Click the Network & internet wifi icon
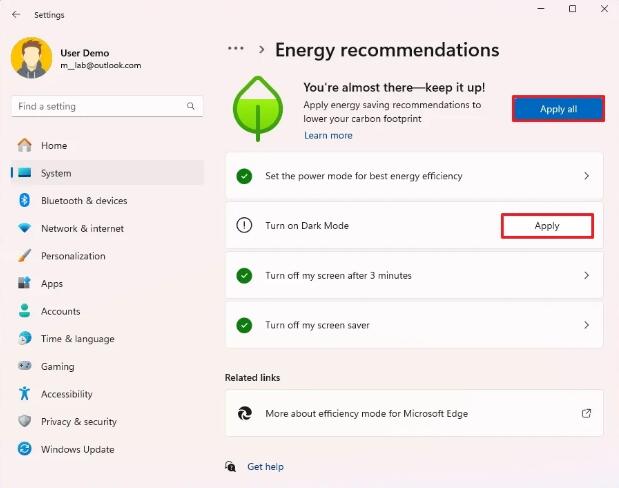Viewport: 619px width, 488px height. click(x=25, y=228)
